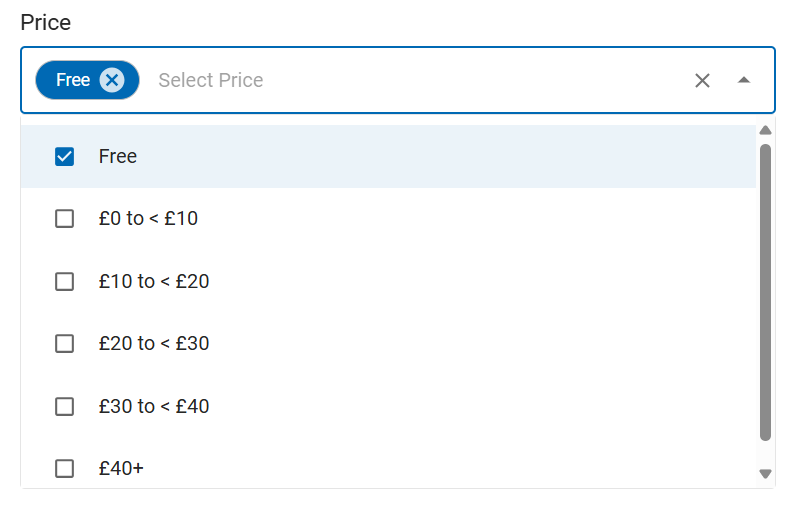
Task: Select the £30 to < £40 checkbox
Action: coord(65,407)
